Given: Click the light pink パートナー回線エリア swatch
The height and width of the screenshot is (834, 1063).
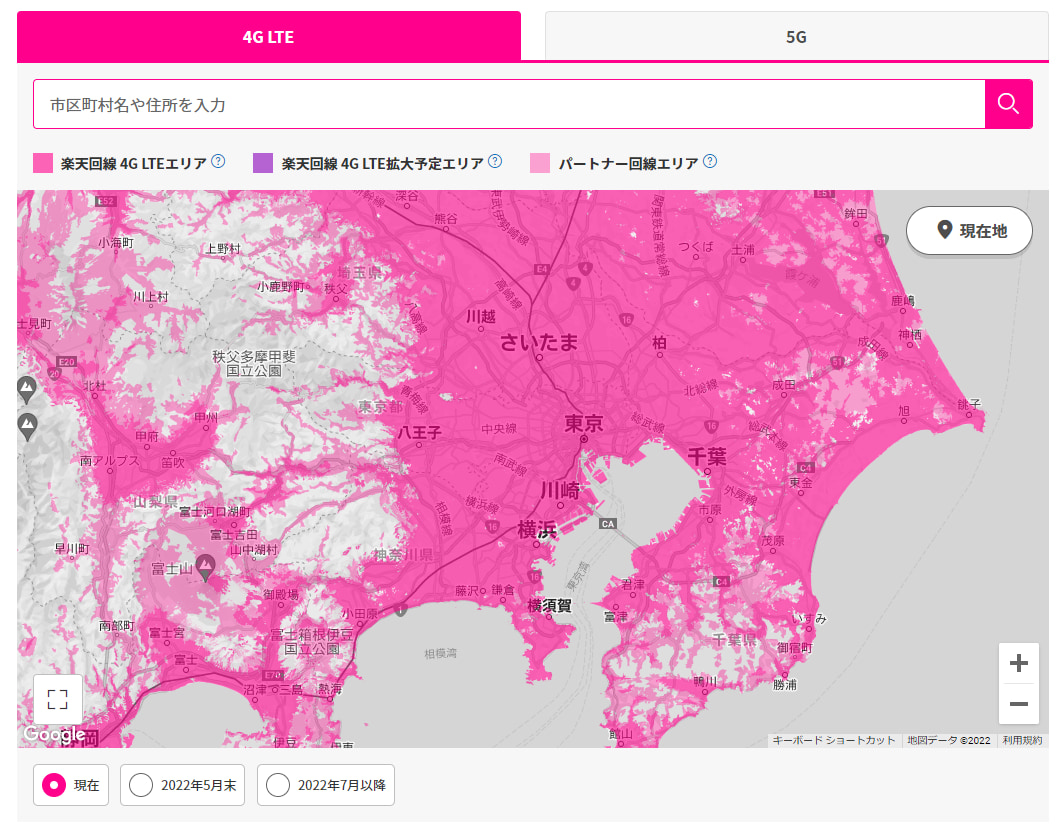Looking at the screenshot, I should (x=540, y=163).
